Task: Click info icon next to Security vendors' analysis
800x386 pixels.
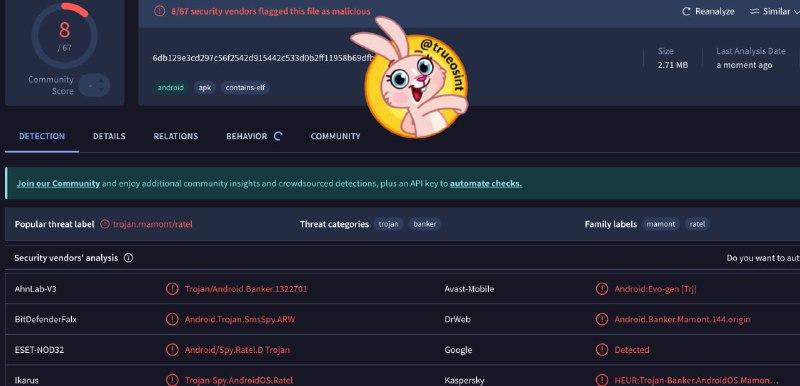Action: (129, 258)
